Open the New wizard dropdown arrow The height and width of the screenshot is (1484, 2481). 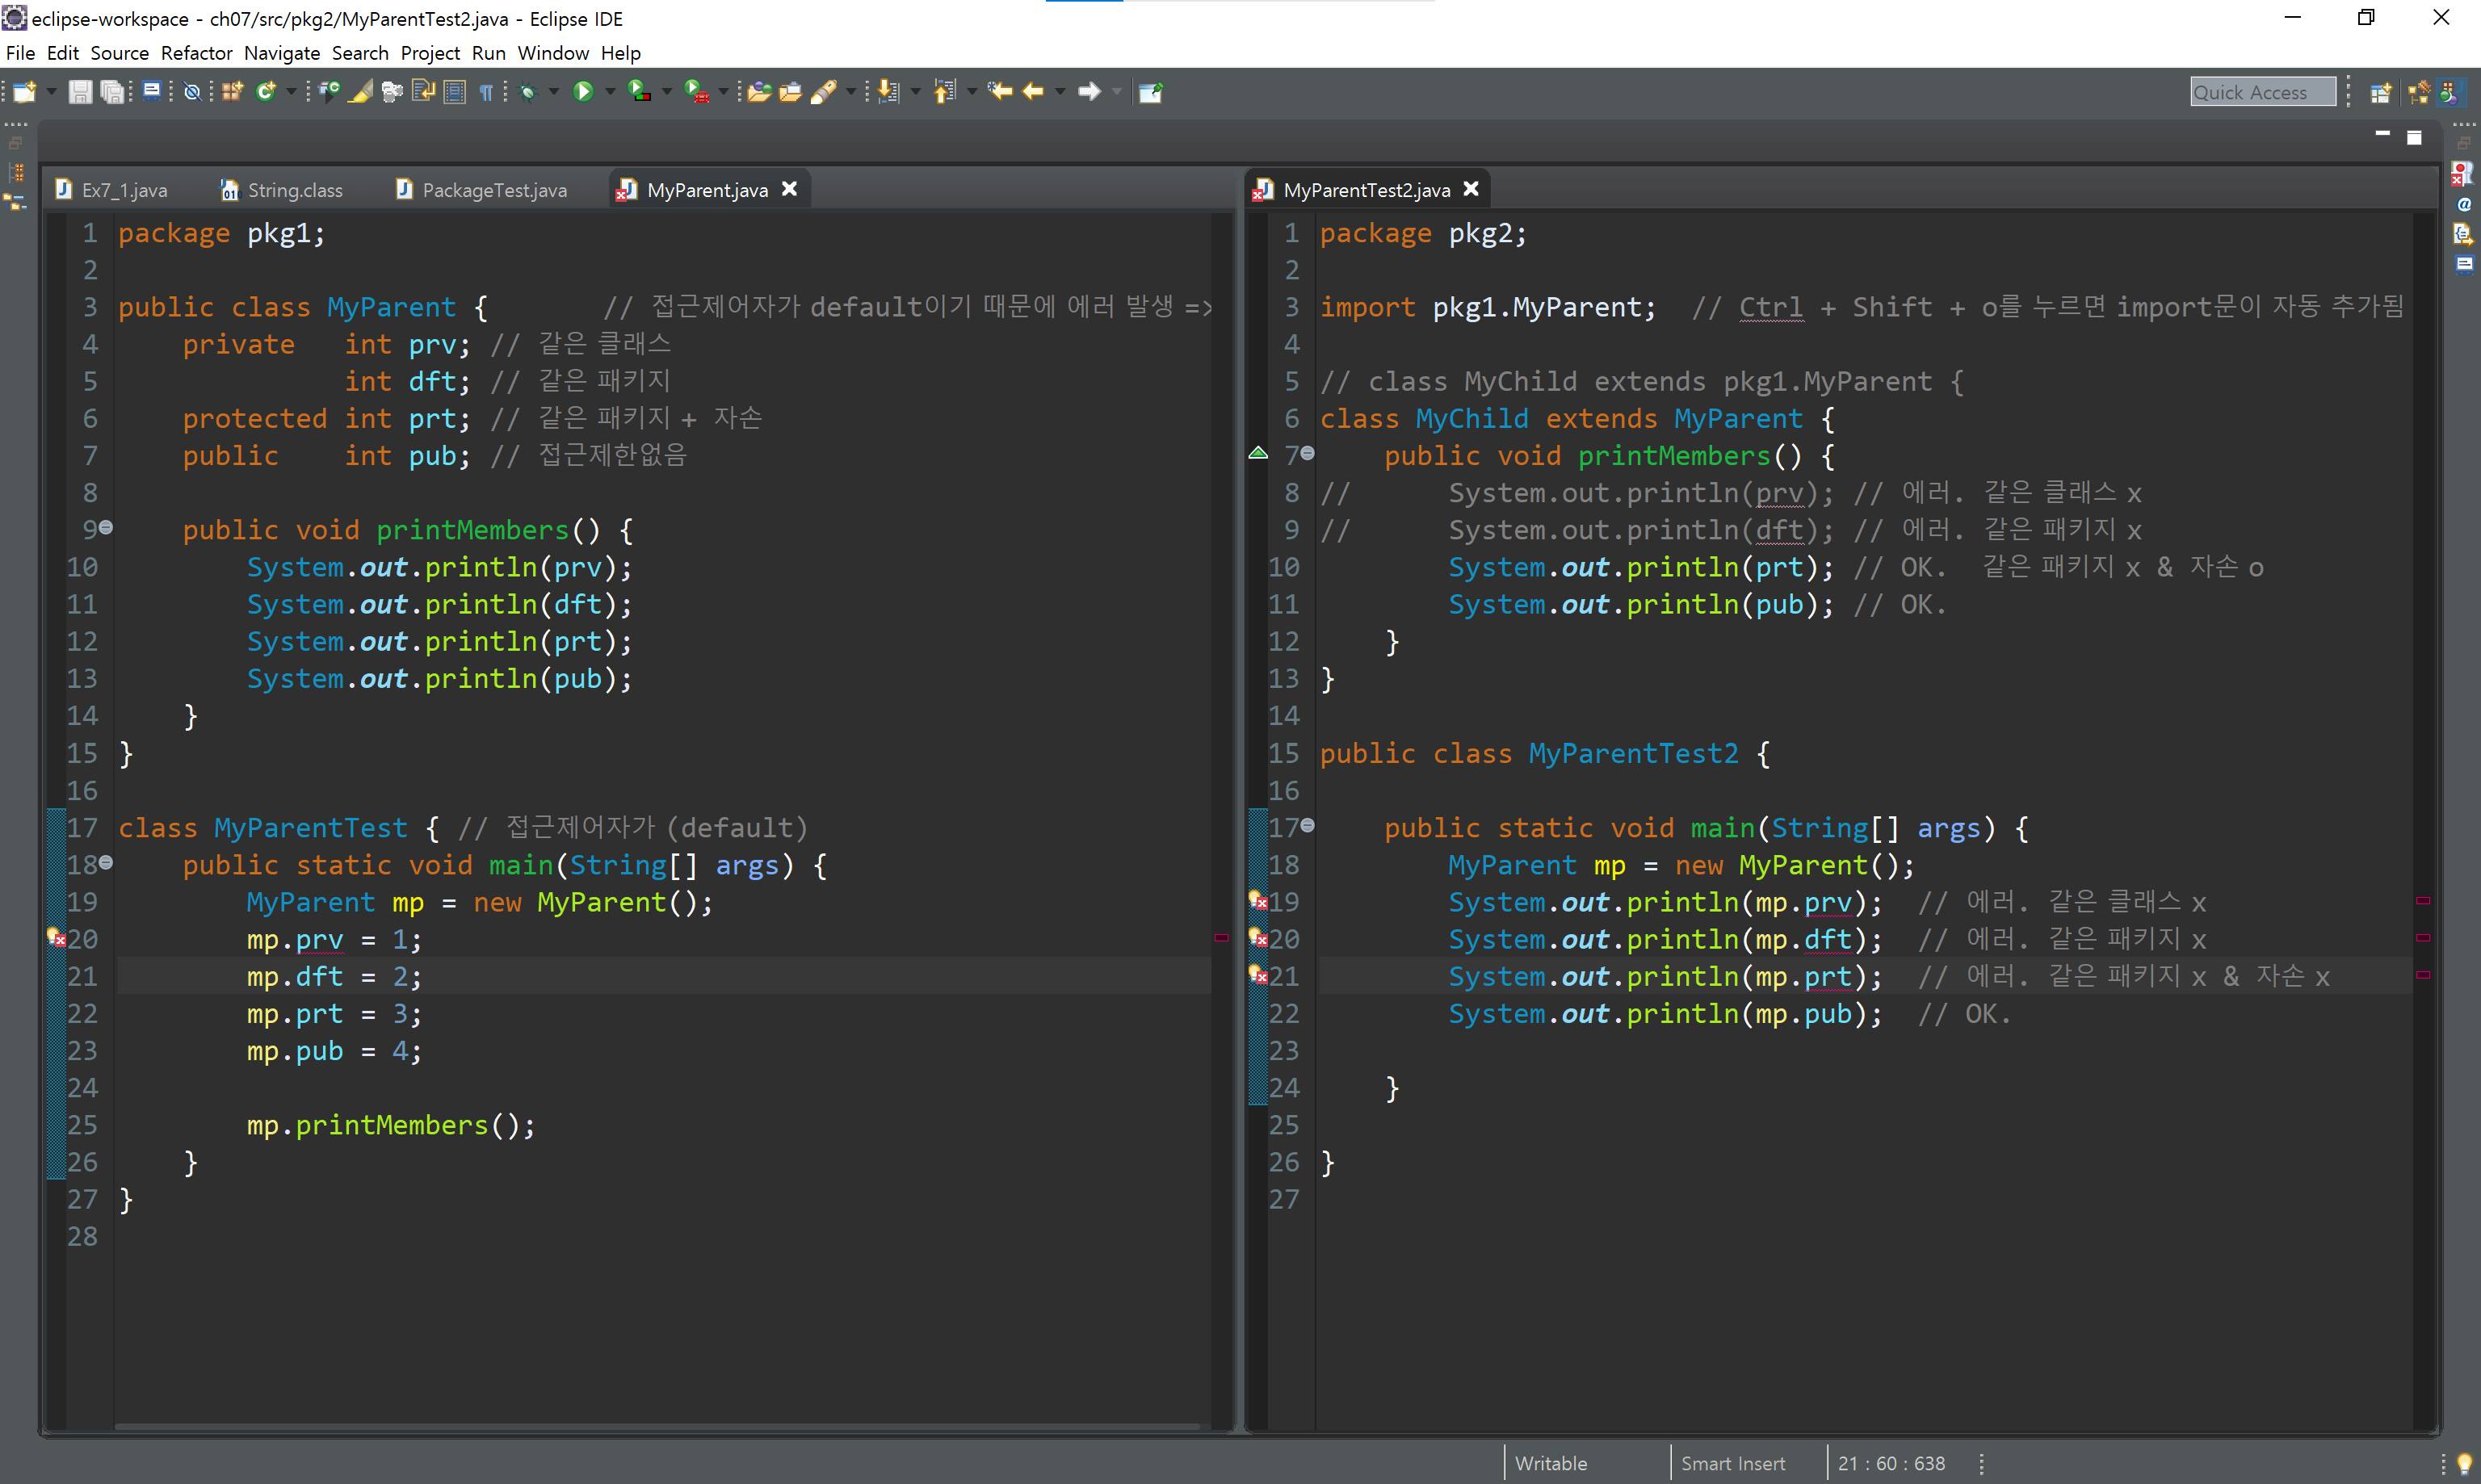(50, 92)
